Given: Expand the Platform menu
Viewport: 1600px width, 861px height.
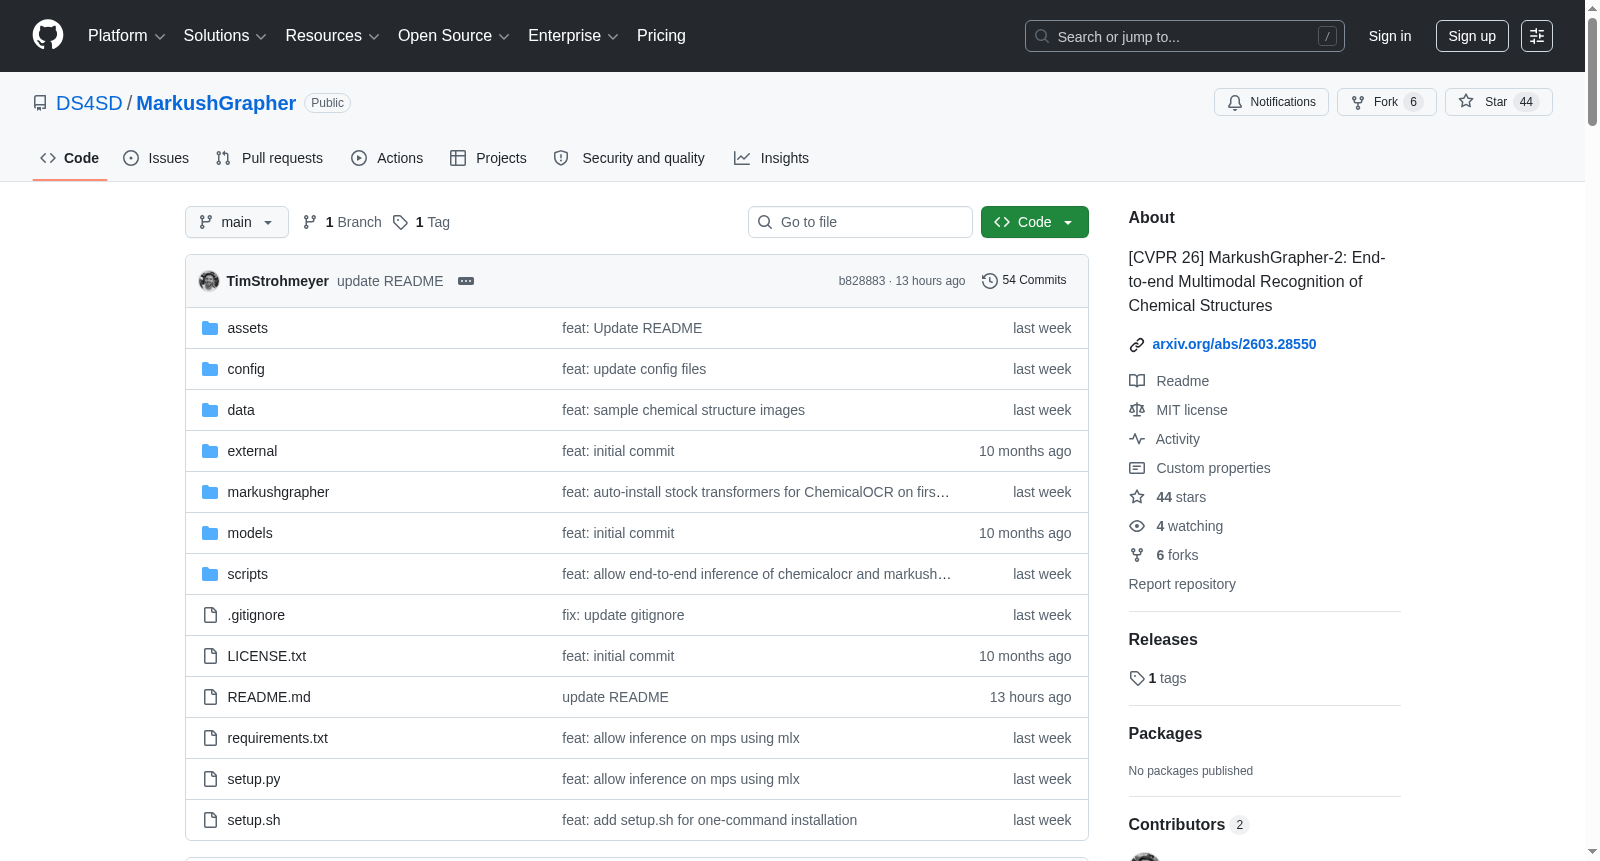Looking at the screenshot, I should tap(127, 36).
